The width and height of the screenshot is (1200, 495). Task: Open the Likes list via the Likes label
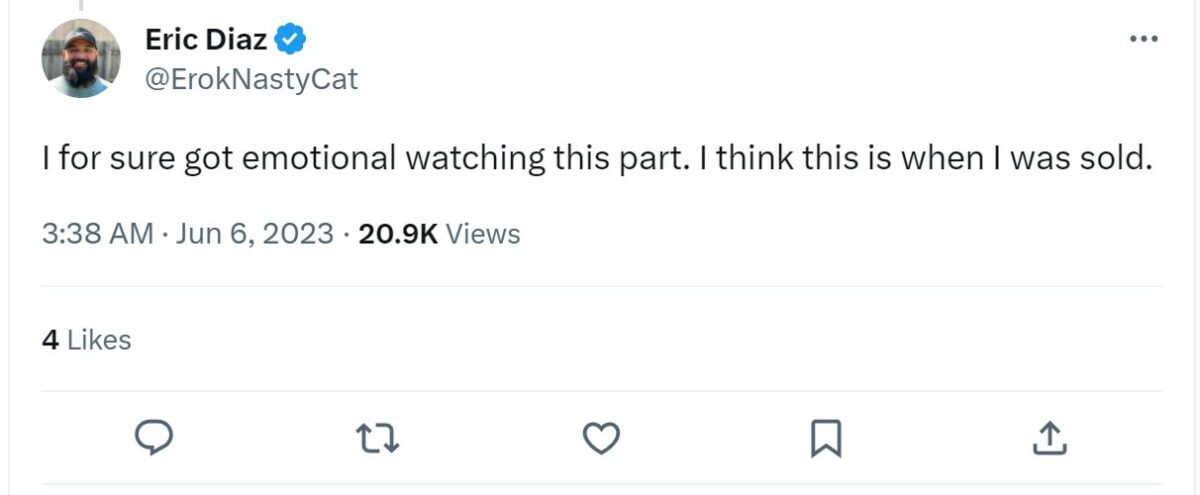coord(99,340)
